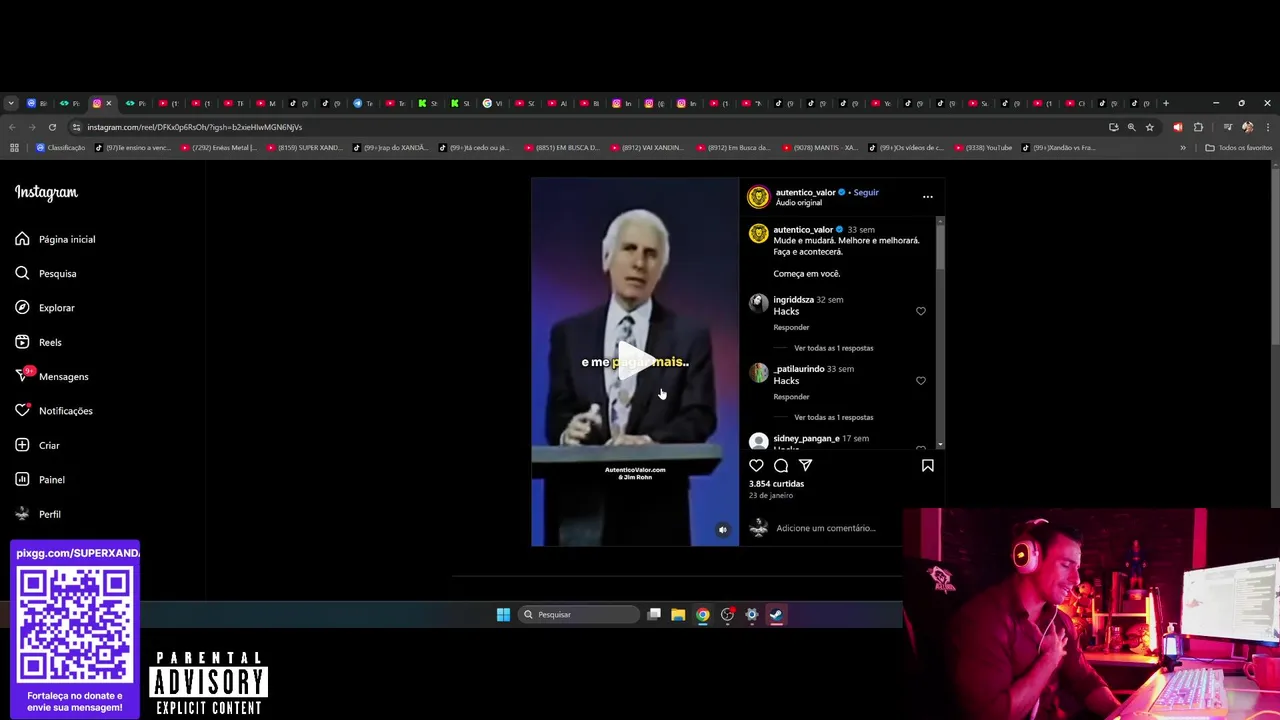
Task: Expand the hidden bookmarks chevron
Action: (1183, 148)
